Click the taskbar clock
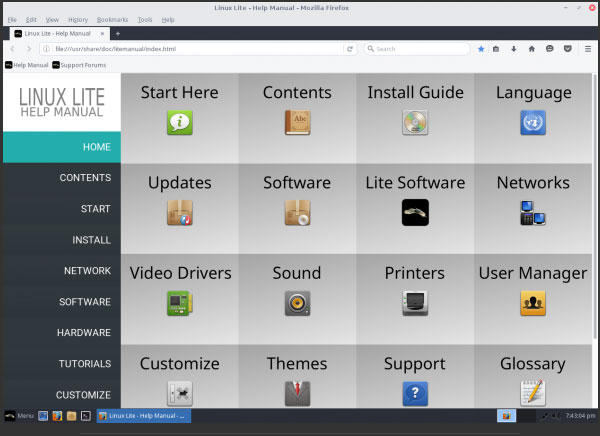Image resolution: width=600 pixels, height=436 pixels. [x=580, y=416]
